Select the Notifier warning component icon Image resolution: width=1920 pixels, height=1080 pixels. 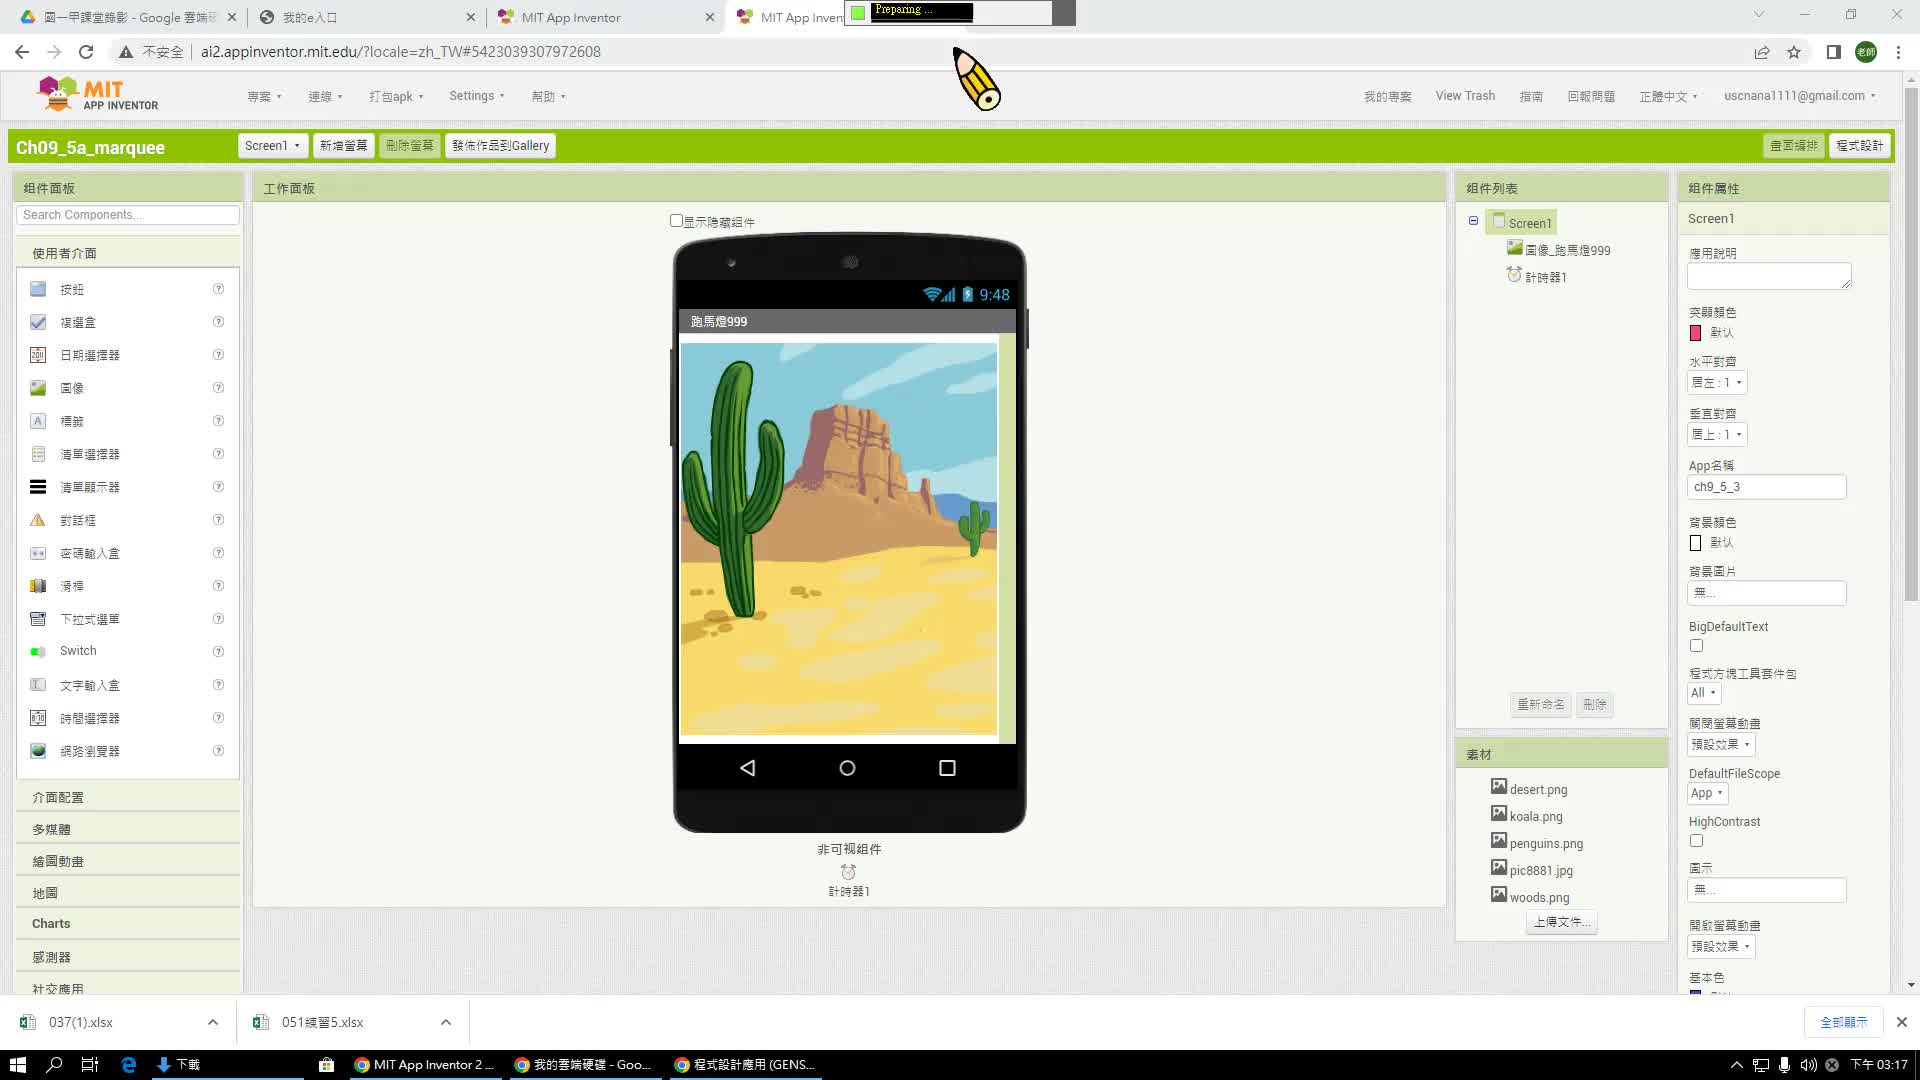tap(38, 520)
